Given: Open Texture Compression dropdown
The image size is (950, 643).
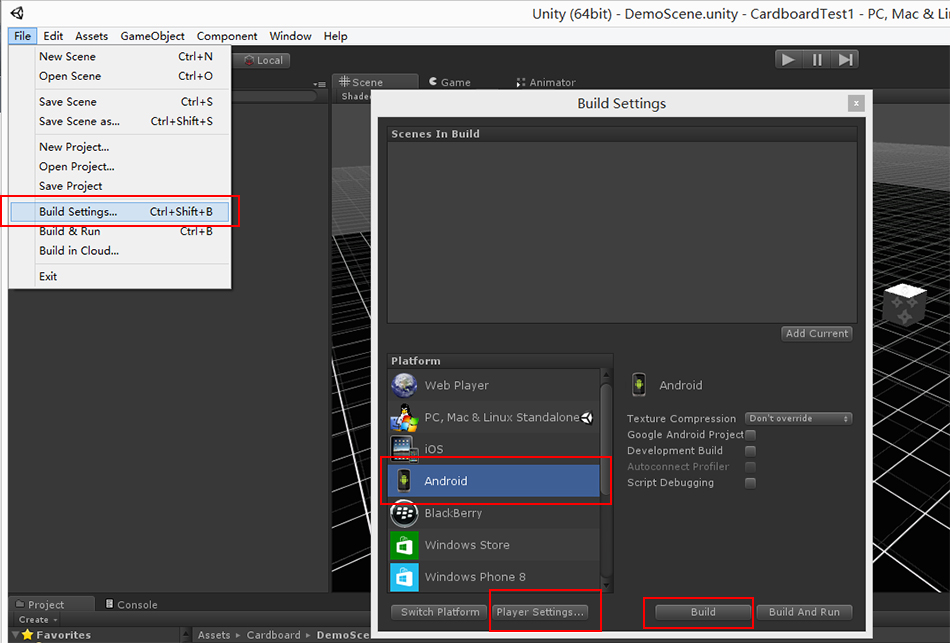Looking at the screenshot, I should [799, 419].
